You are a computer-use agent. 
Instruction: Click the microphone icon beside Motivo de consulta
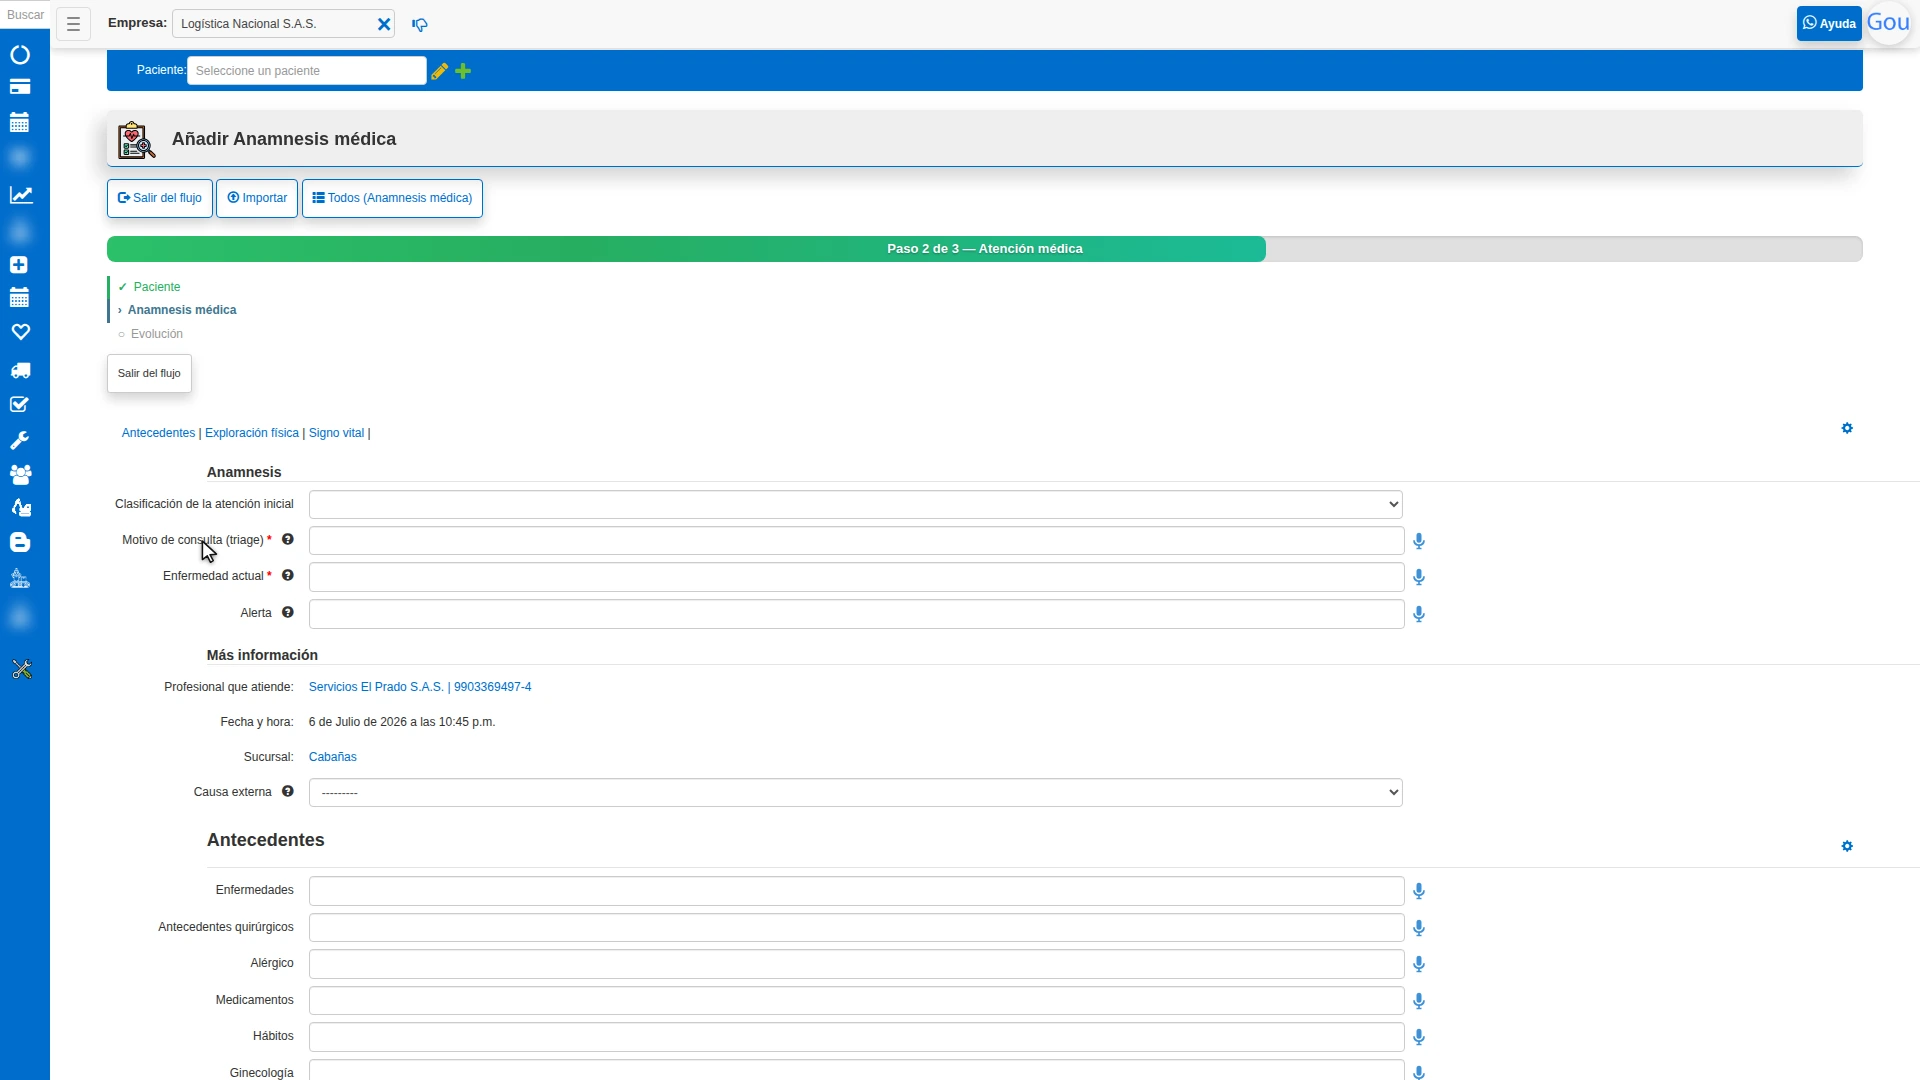coord(1418,541)
